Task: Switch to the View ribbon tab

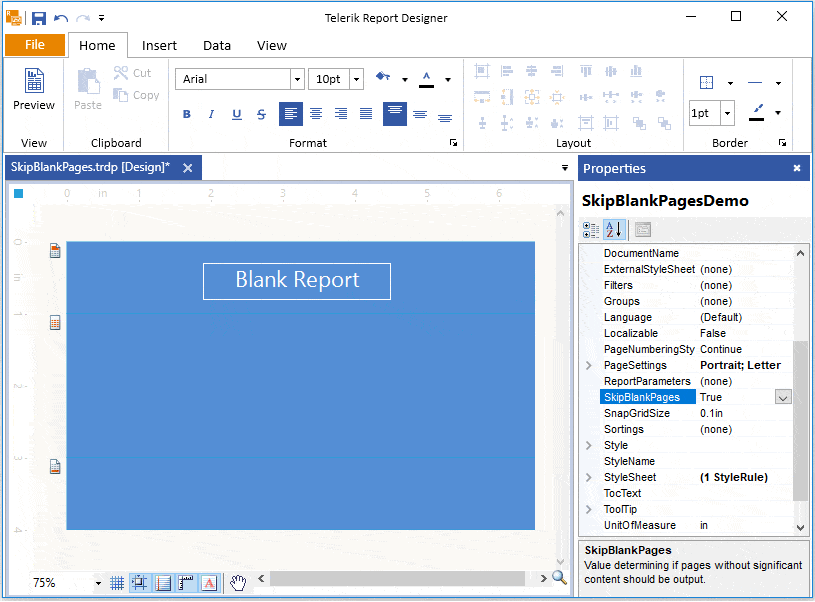Action: click(271, 46)
